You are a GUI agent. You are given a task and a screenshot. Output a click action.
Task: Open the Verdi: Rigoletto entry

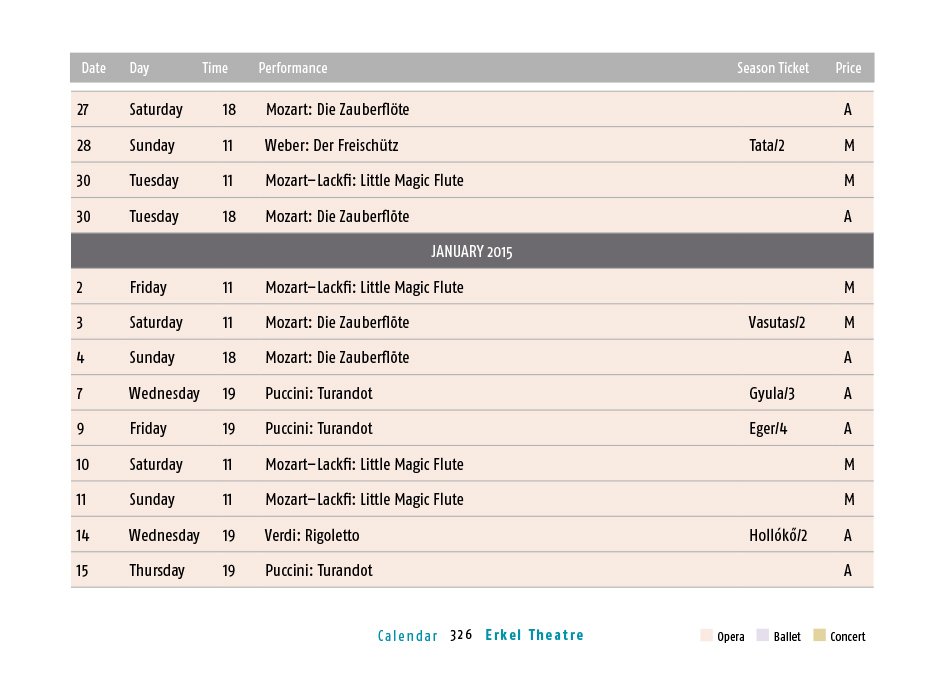[x=312, y=535]
